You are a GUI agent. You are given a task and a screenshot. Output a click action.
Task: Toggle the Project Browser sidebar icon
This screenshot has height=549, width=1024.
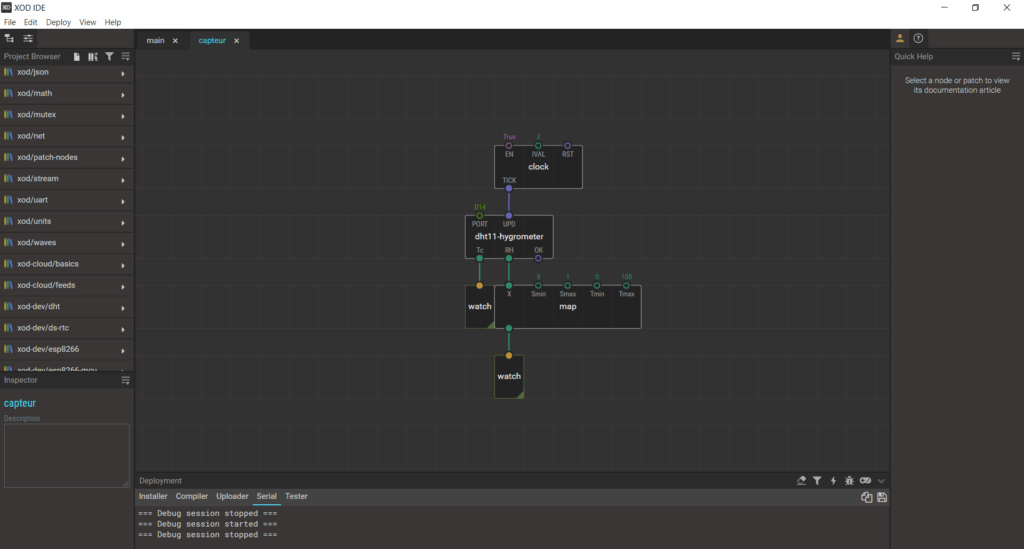pos(9,39)
